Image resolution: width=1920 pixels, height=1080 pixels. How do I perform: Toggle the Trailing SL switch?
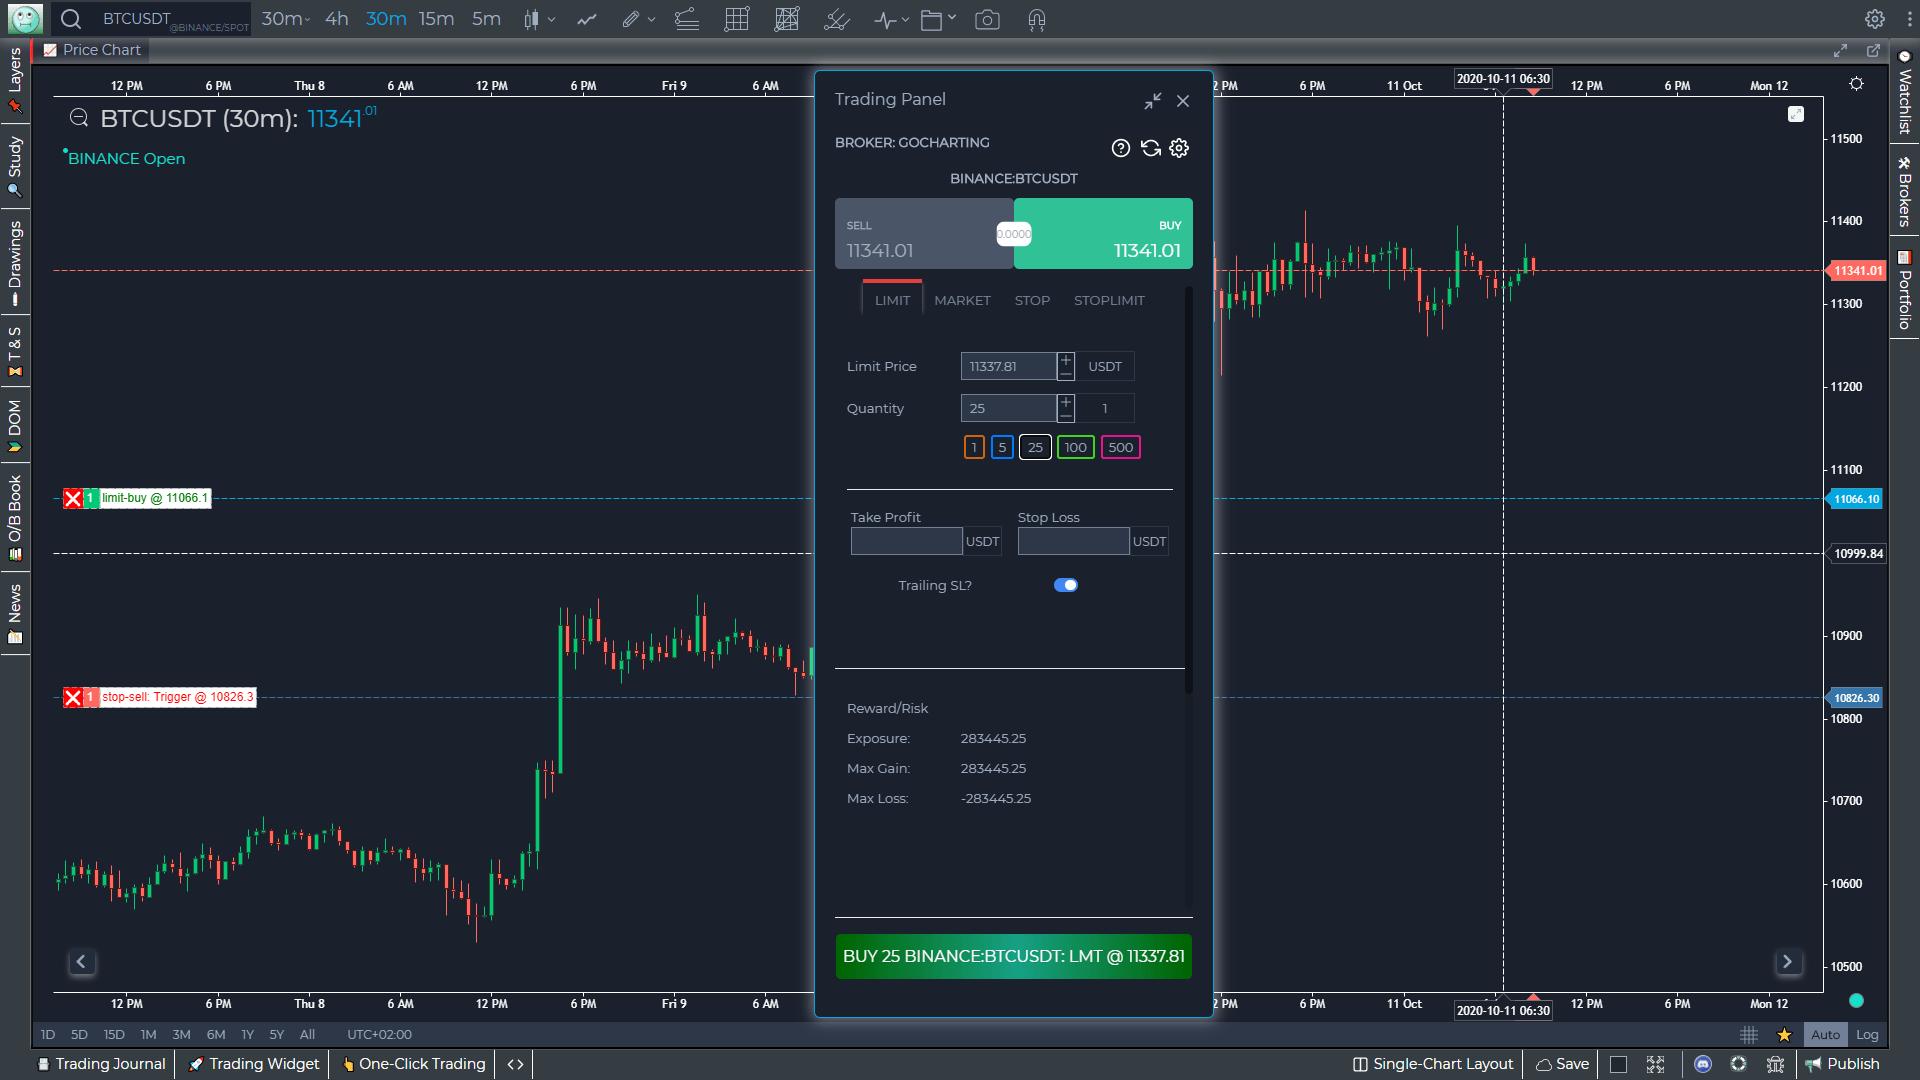click(x=1066, y=585)
